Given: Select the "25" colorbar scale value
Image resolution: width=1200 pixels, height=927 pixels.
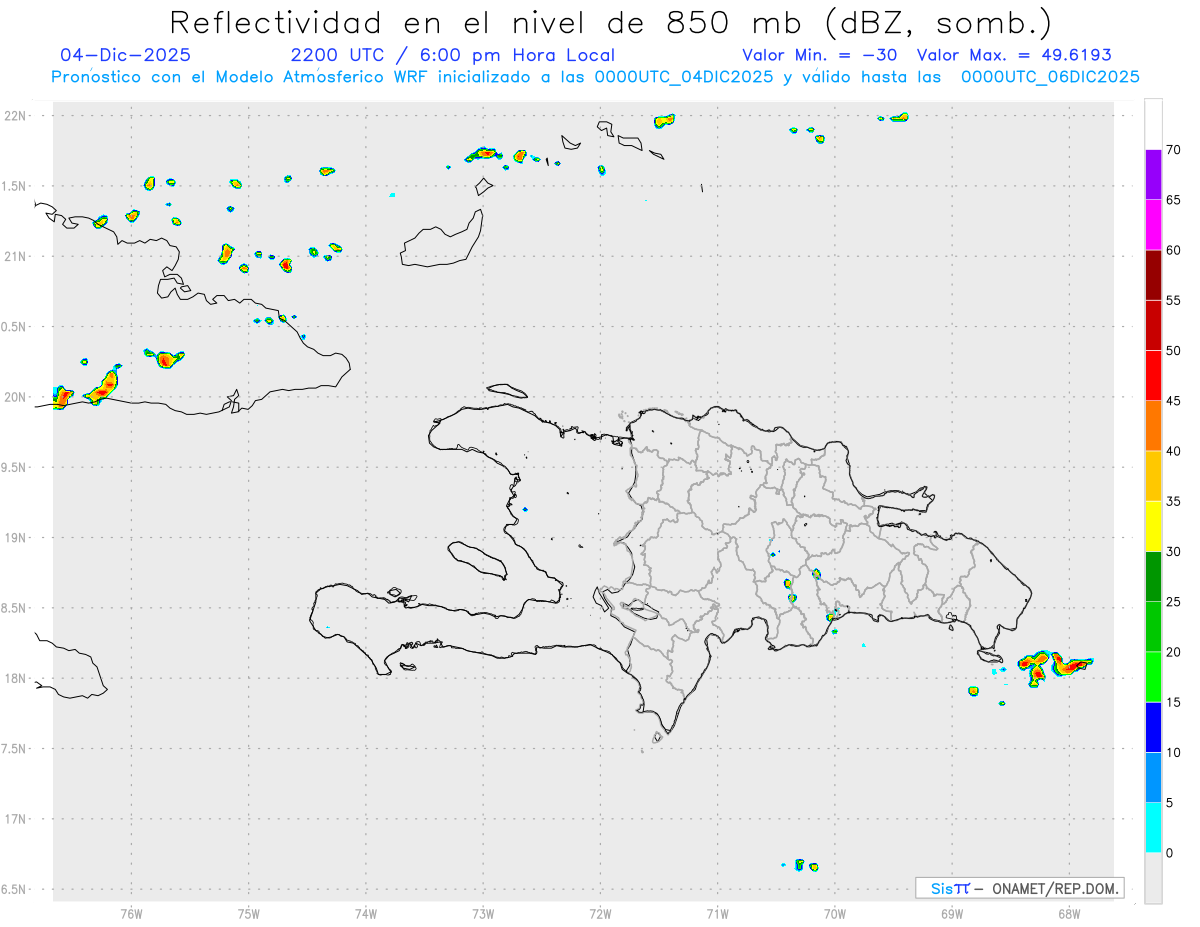Looking at the screenshot, I should [1173, 602].
